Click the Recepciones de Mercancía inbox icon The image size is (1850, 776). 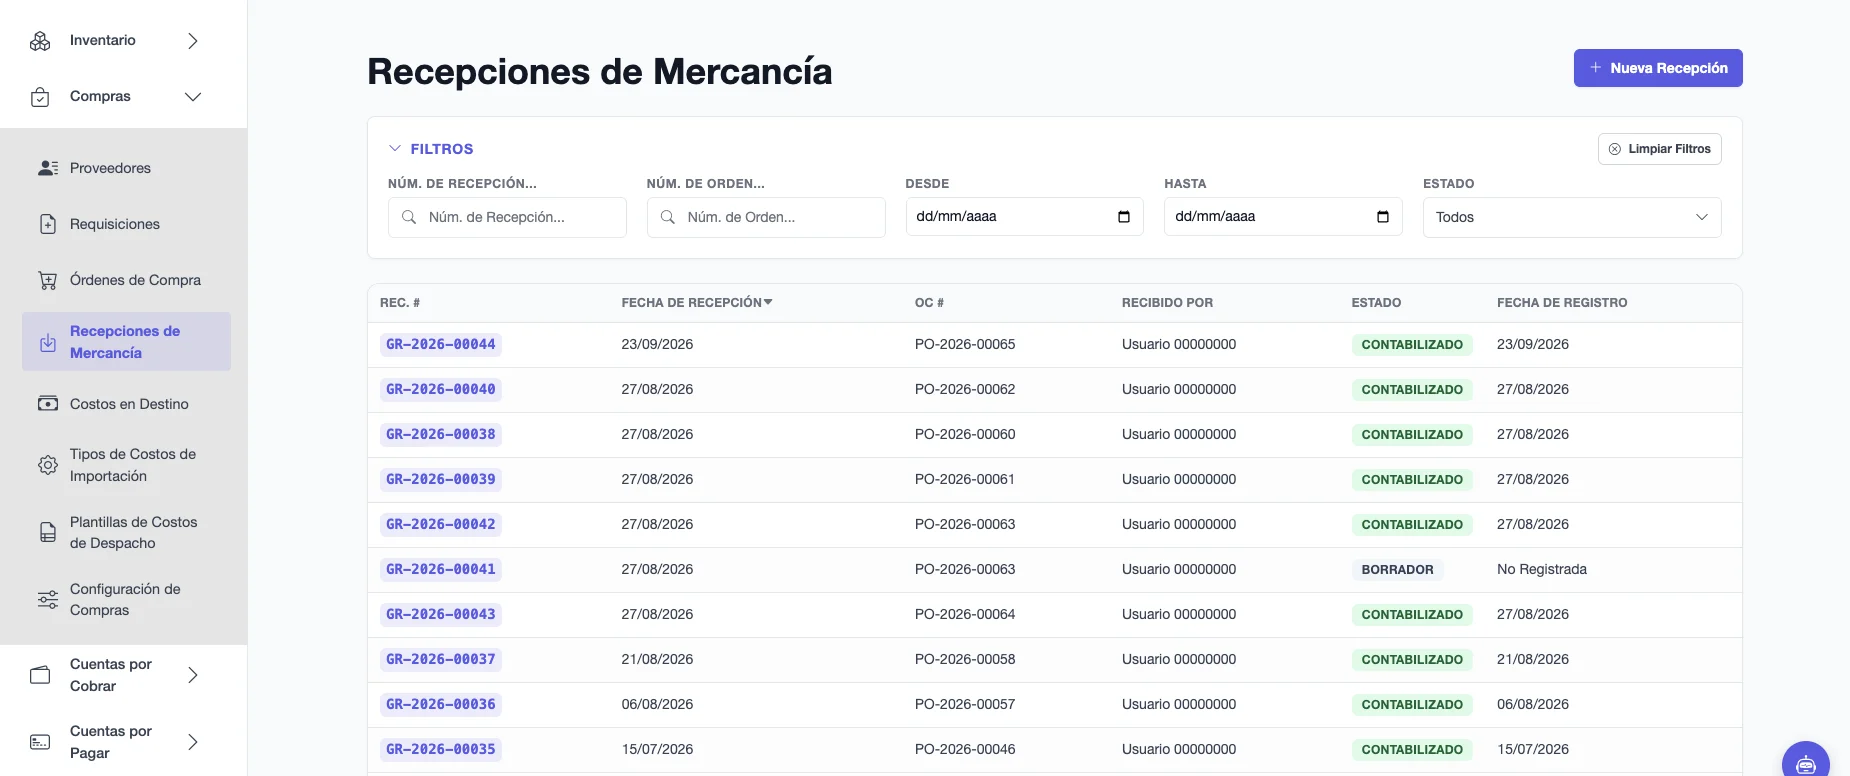[48, 342]
